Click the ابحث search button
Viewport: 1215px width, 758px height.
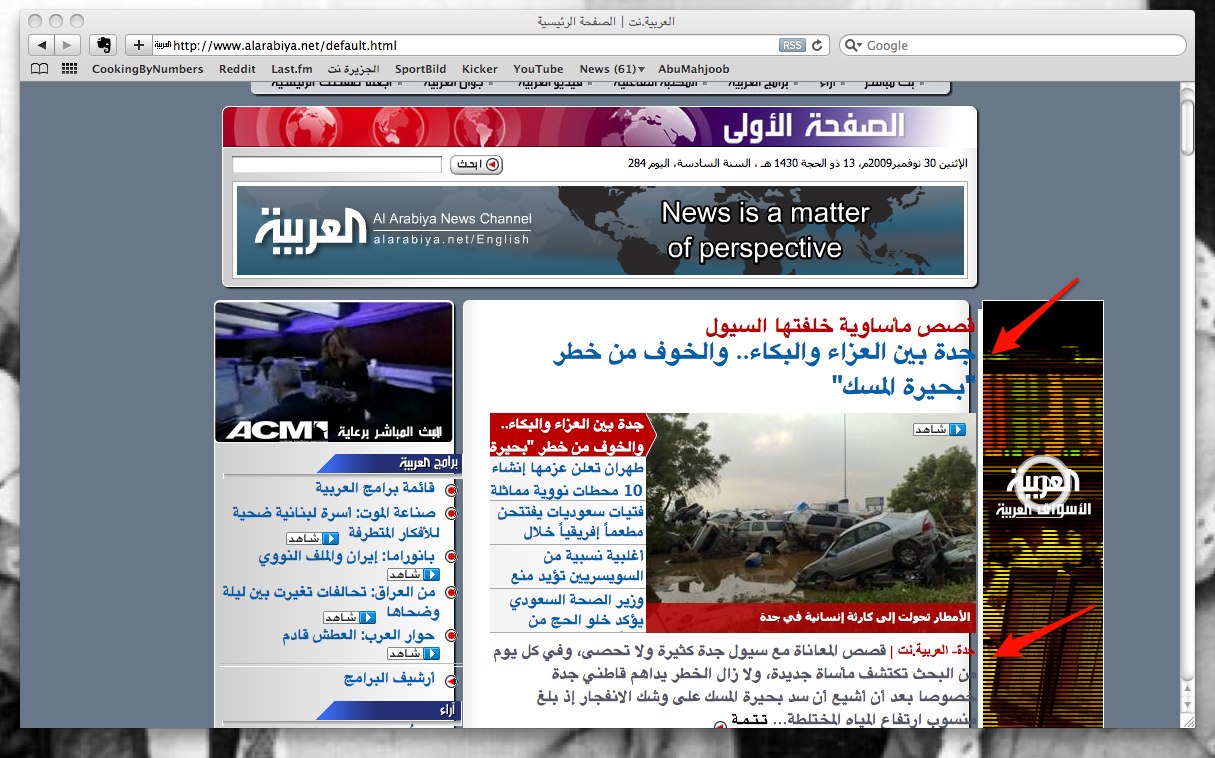click(x=476, y=165)
